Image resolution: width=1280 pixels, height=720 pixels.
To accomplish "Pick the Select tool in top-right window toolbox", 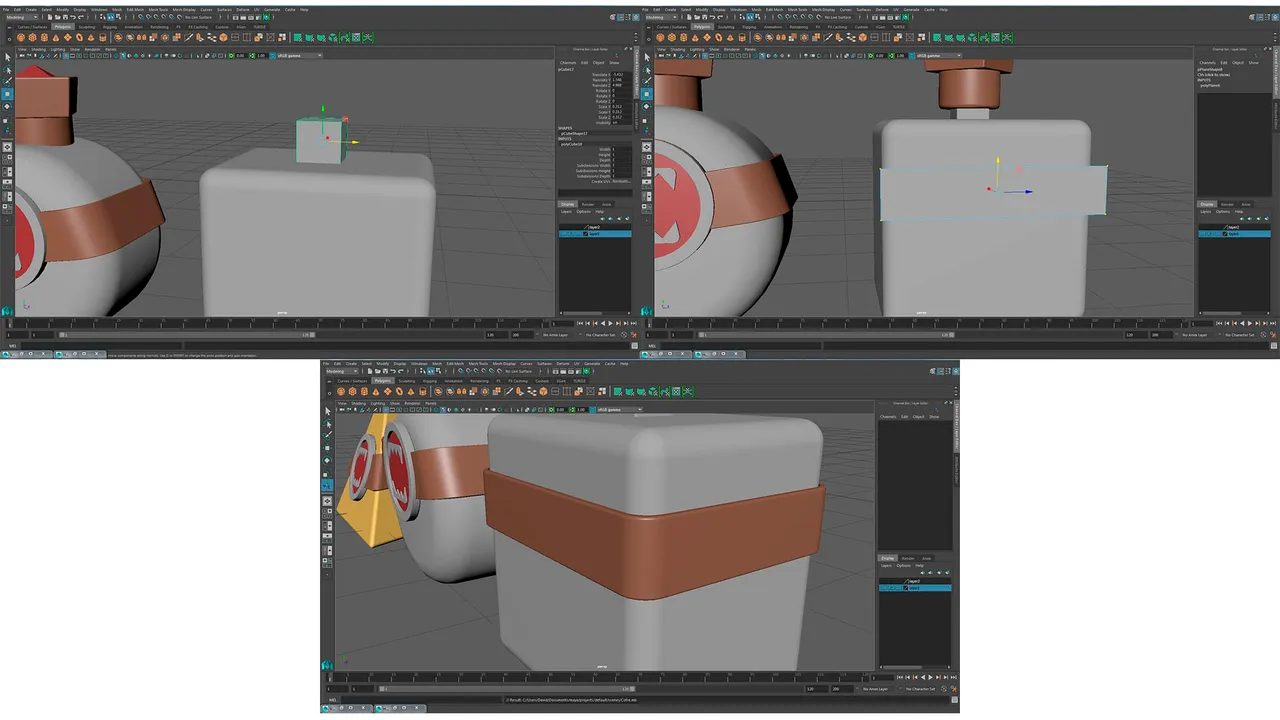I will tap(648, 57).
